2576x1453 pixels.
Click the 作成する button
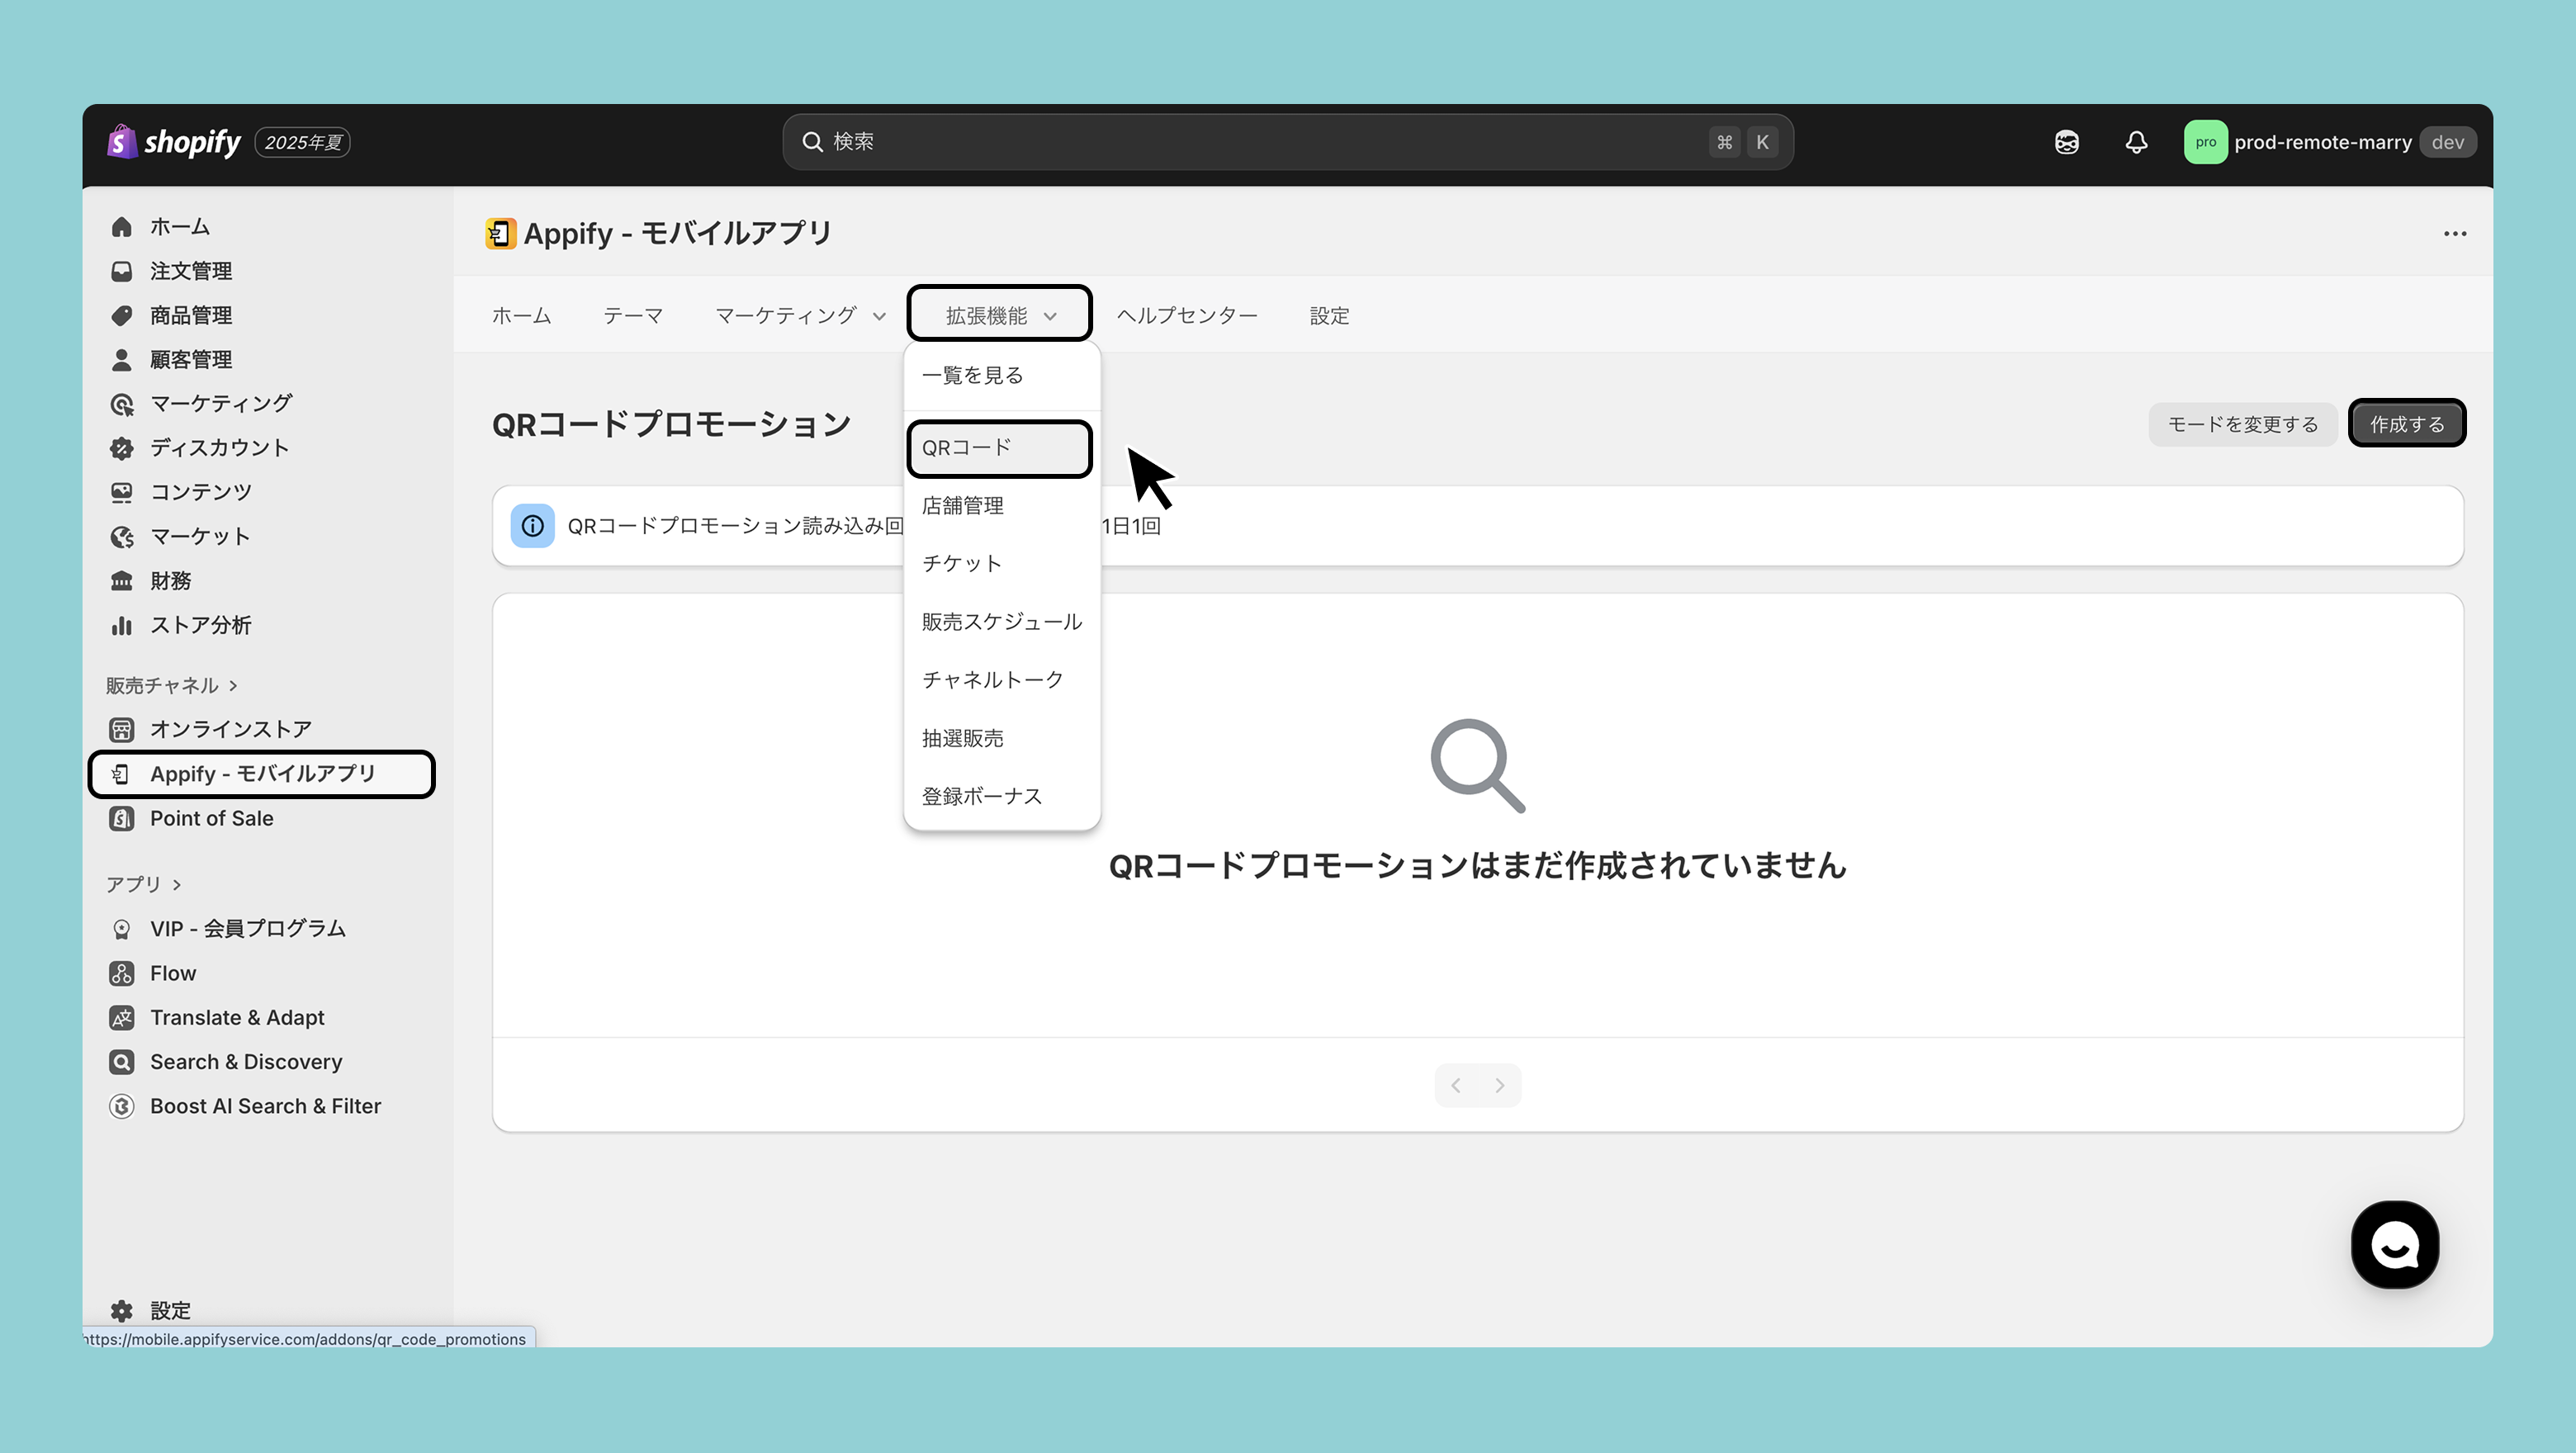[2406, 424]
